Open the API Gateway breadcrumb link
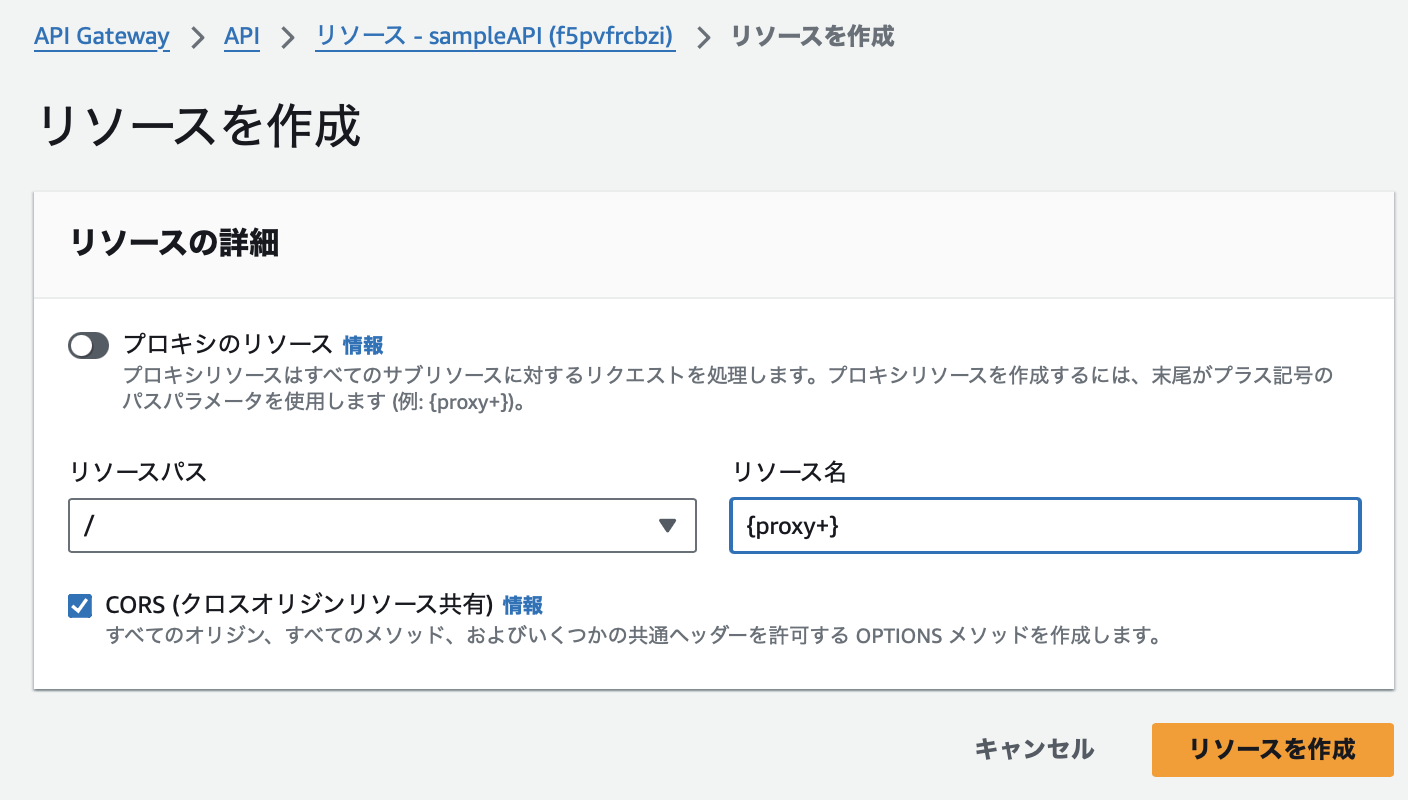 (x=101, y=36)
